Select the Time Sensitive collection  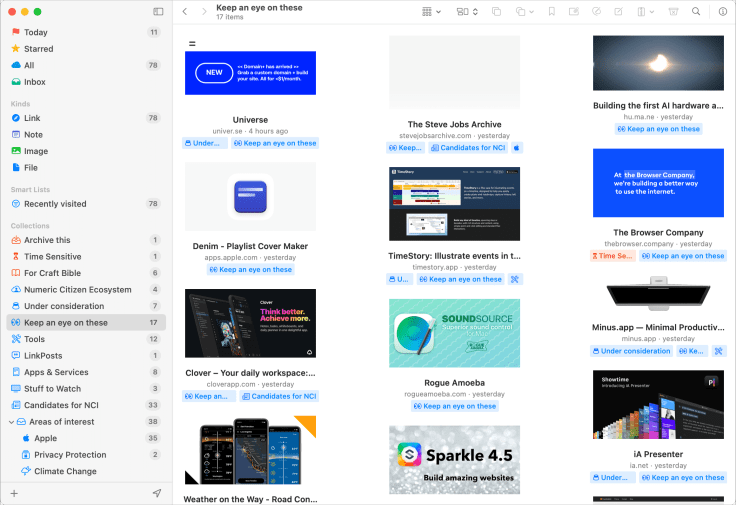[86, 256]
